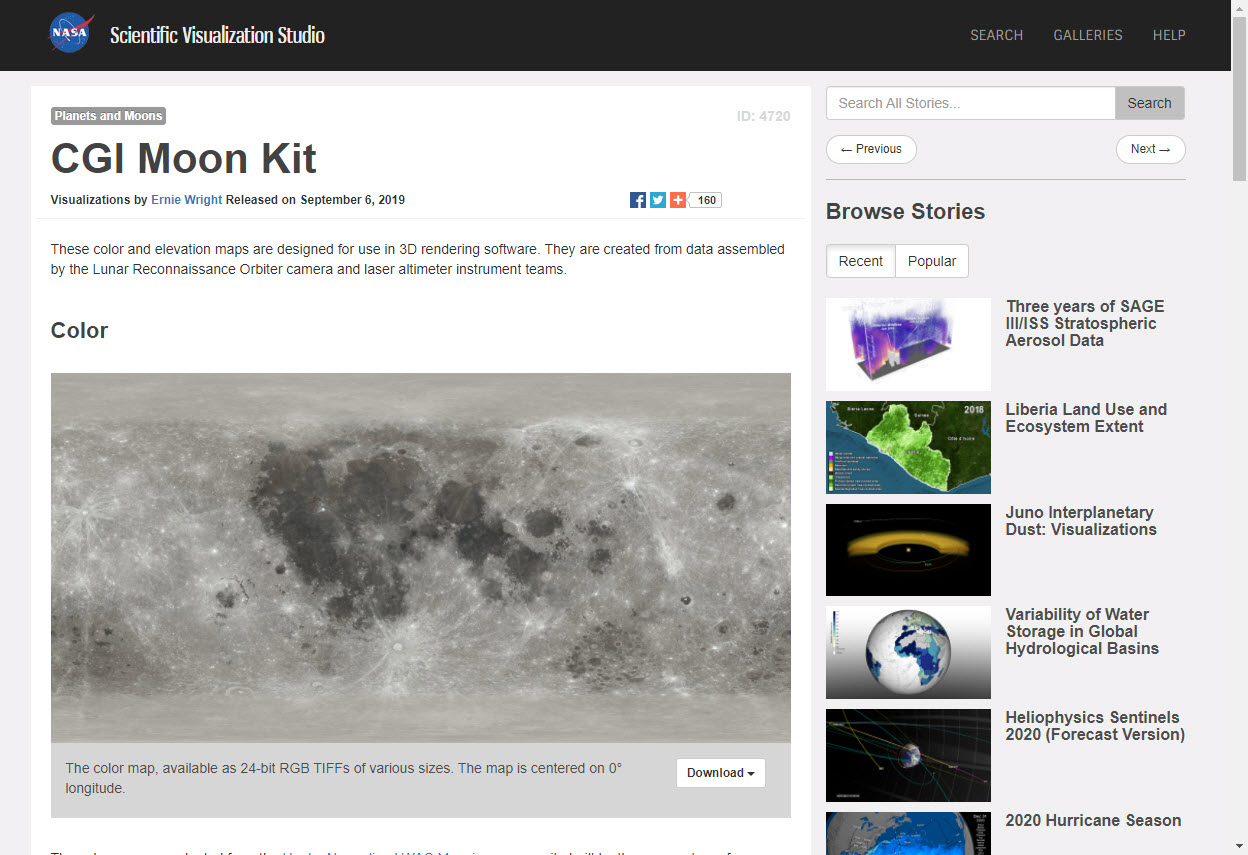Click the ID: 4720 text

tap(763, 116)
